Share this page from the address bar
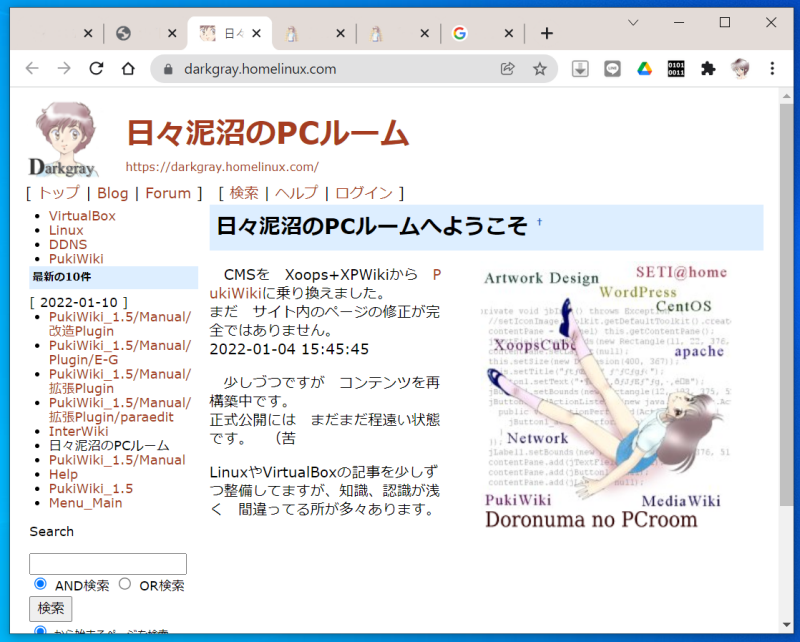The width and height of the screenshot is (800, 642). (x=508, y=68)
